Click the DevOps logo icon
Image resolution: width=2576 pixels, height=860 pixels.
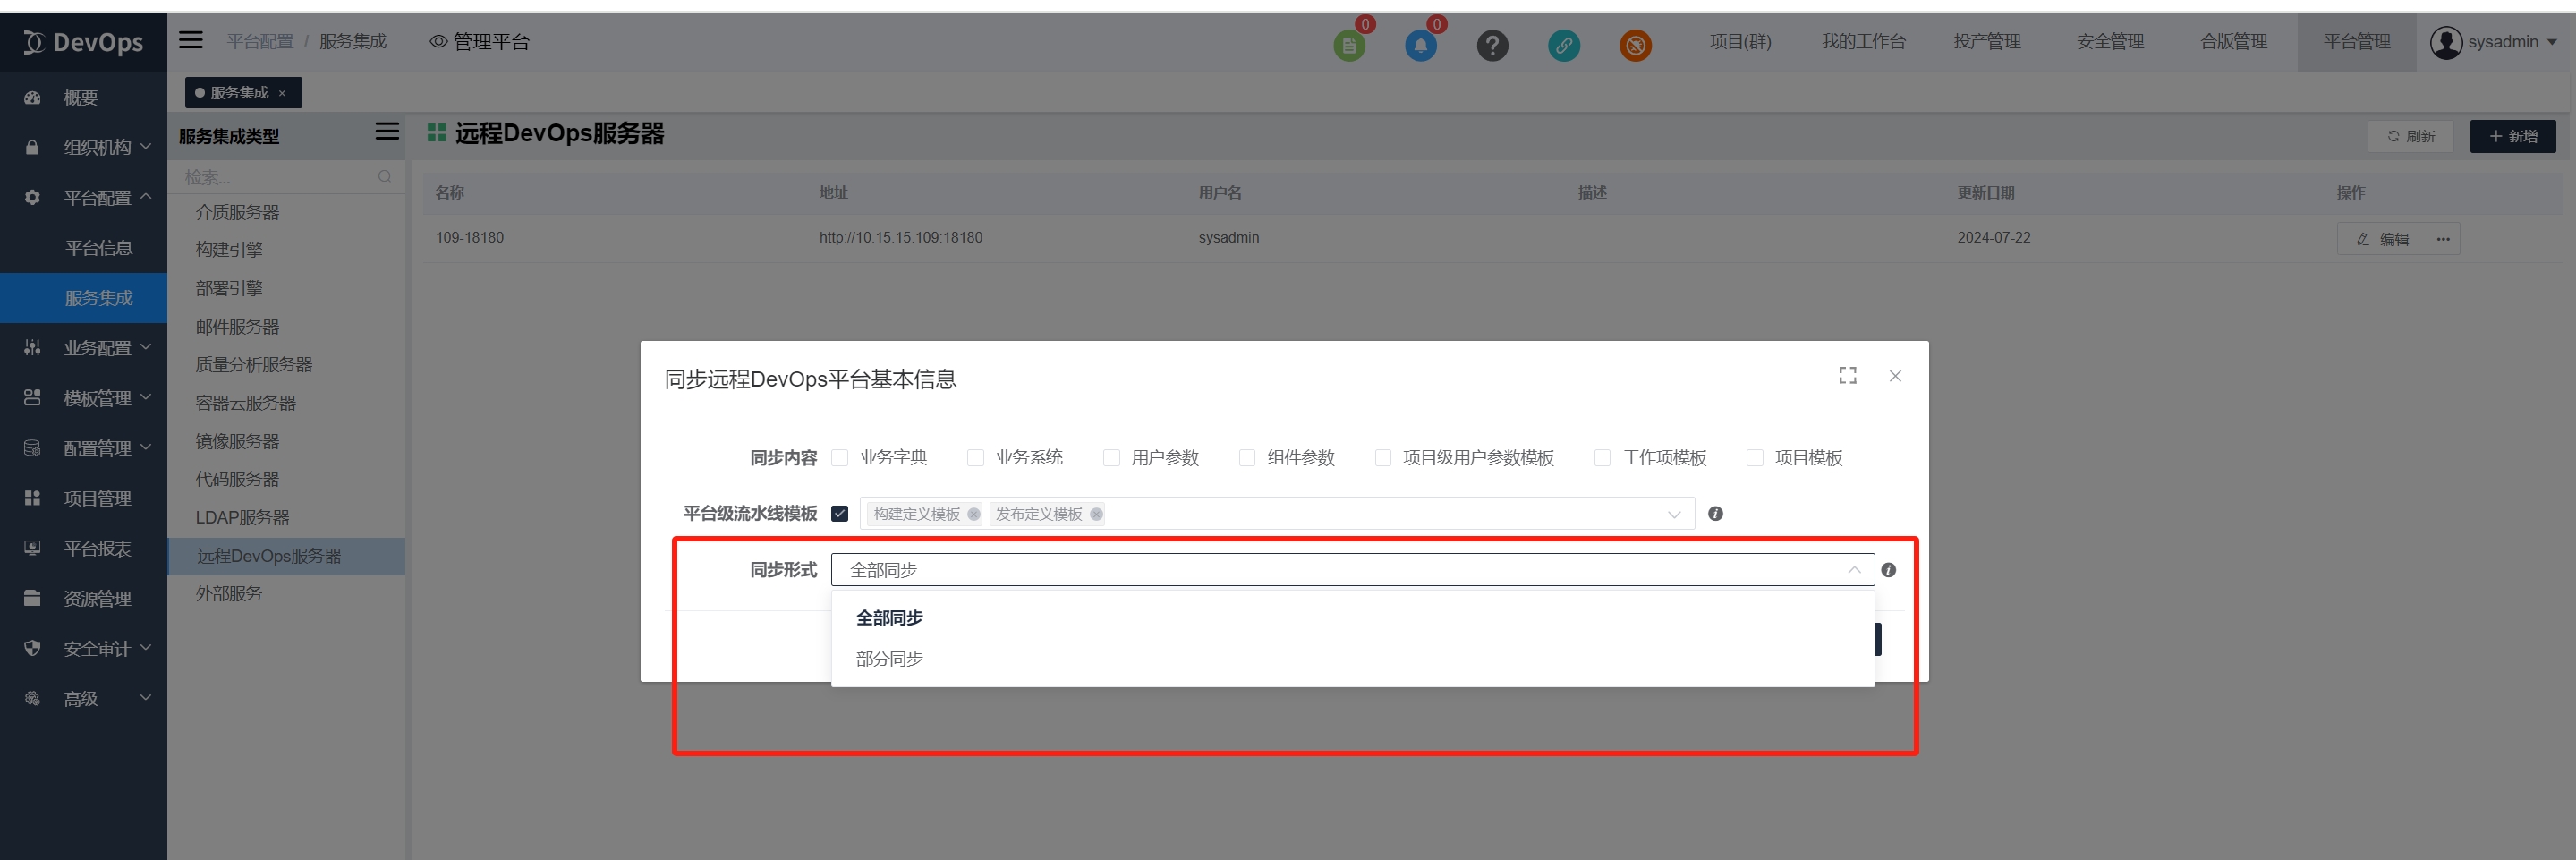click(x=33, y=42)
